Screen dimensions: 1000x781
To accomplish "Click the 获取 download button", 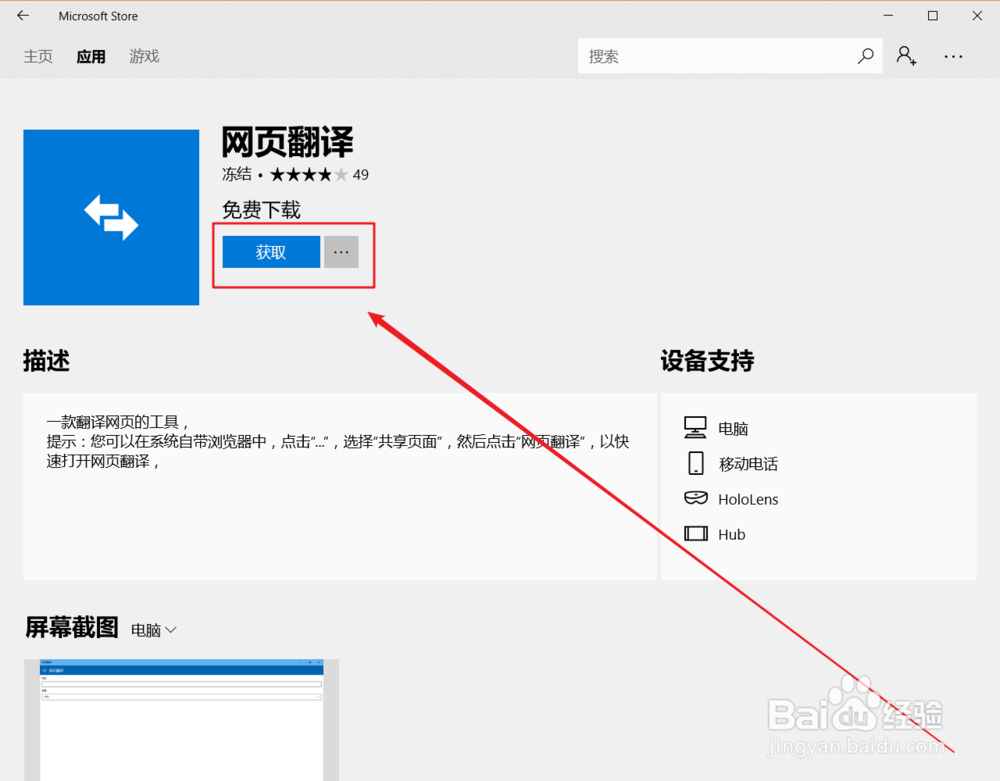I will pos(269,252).
